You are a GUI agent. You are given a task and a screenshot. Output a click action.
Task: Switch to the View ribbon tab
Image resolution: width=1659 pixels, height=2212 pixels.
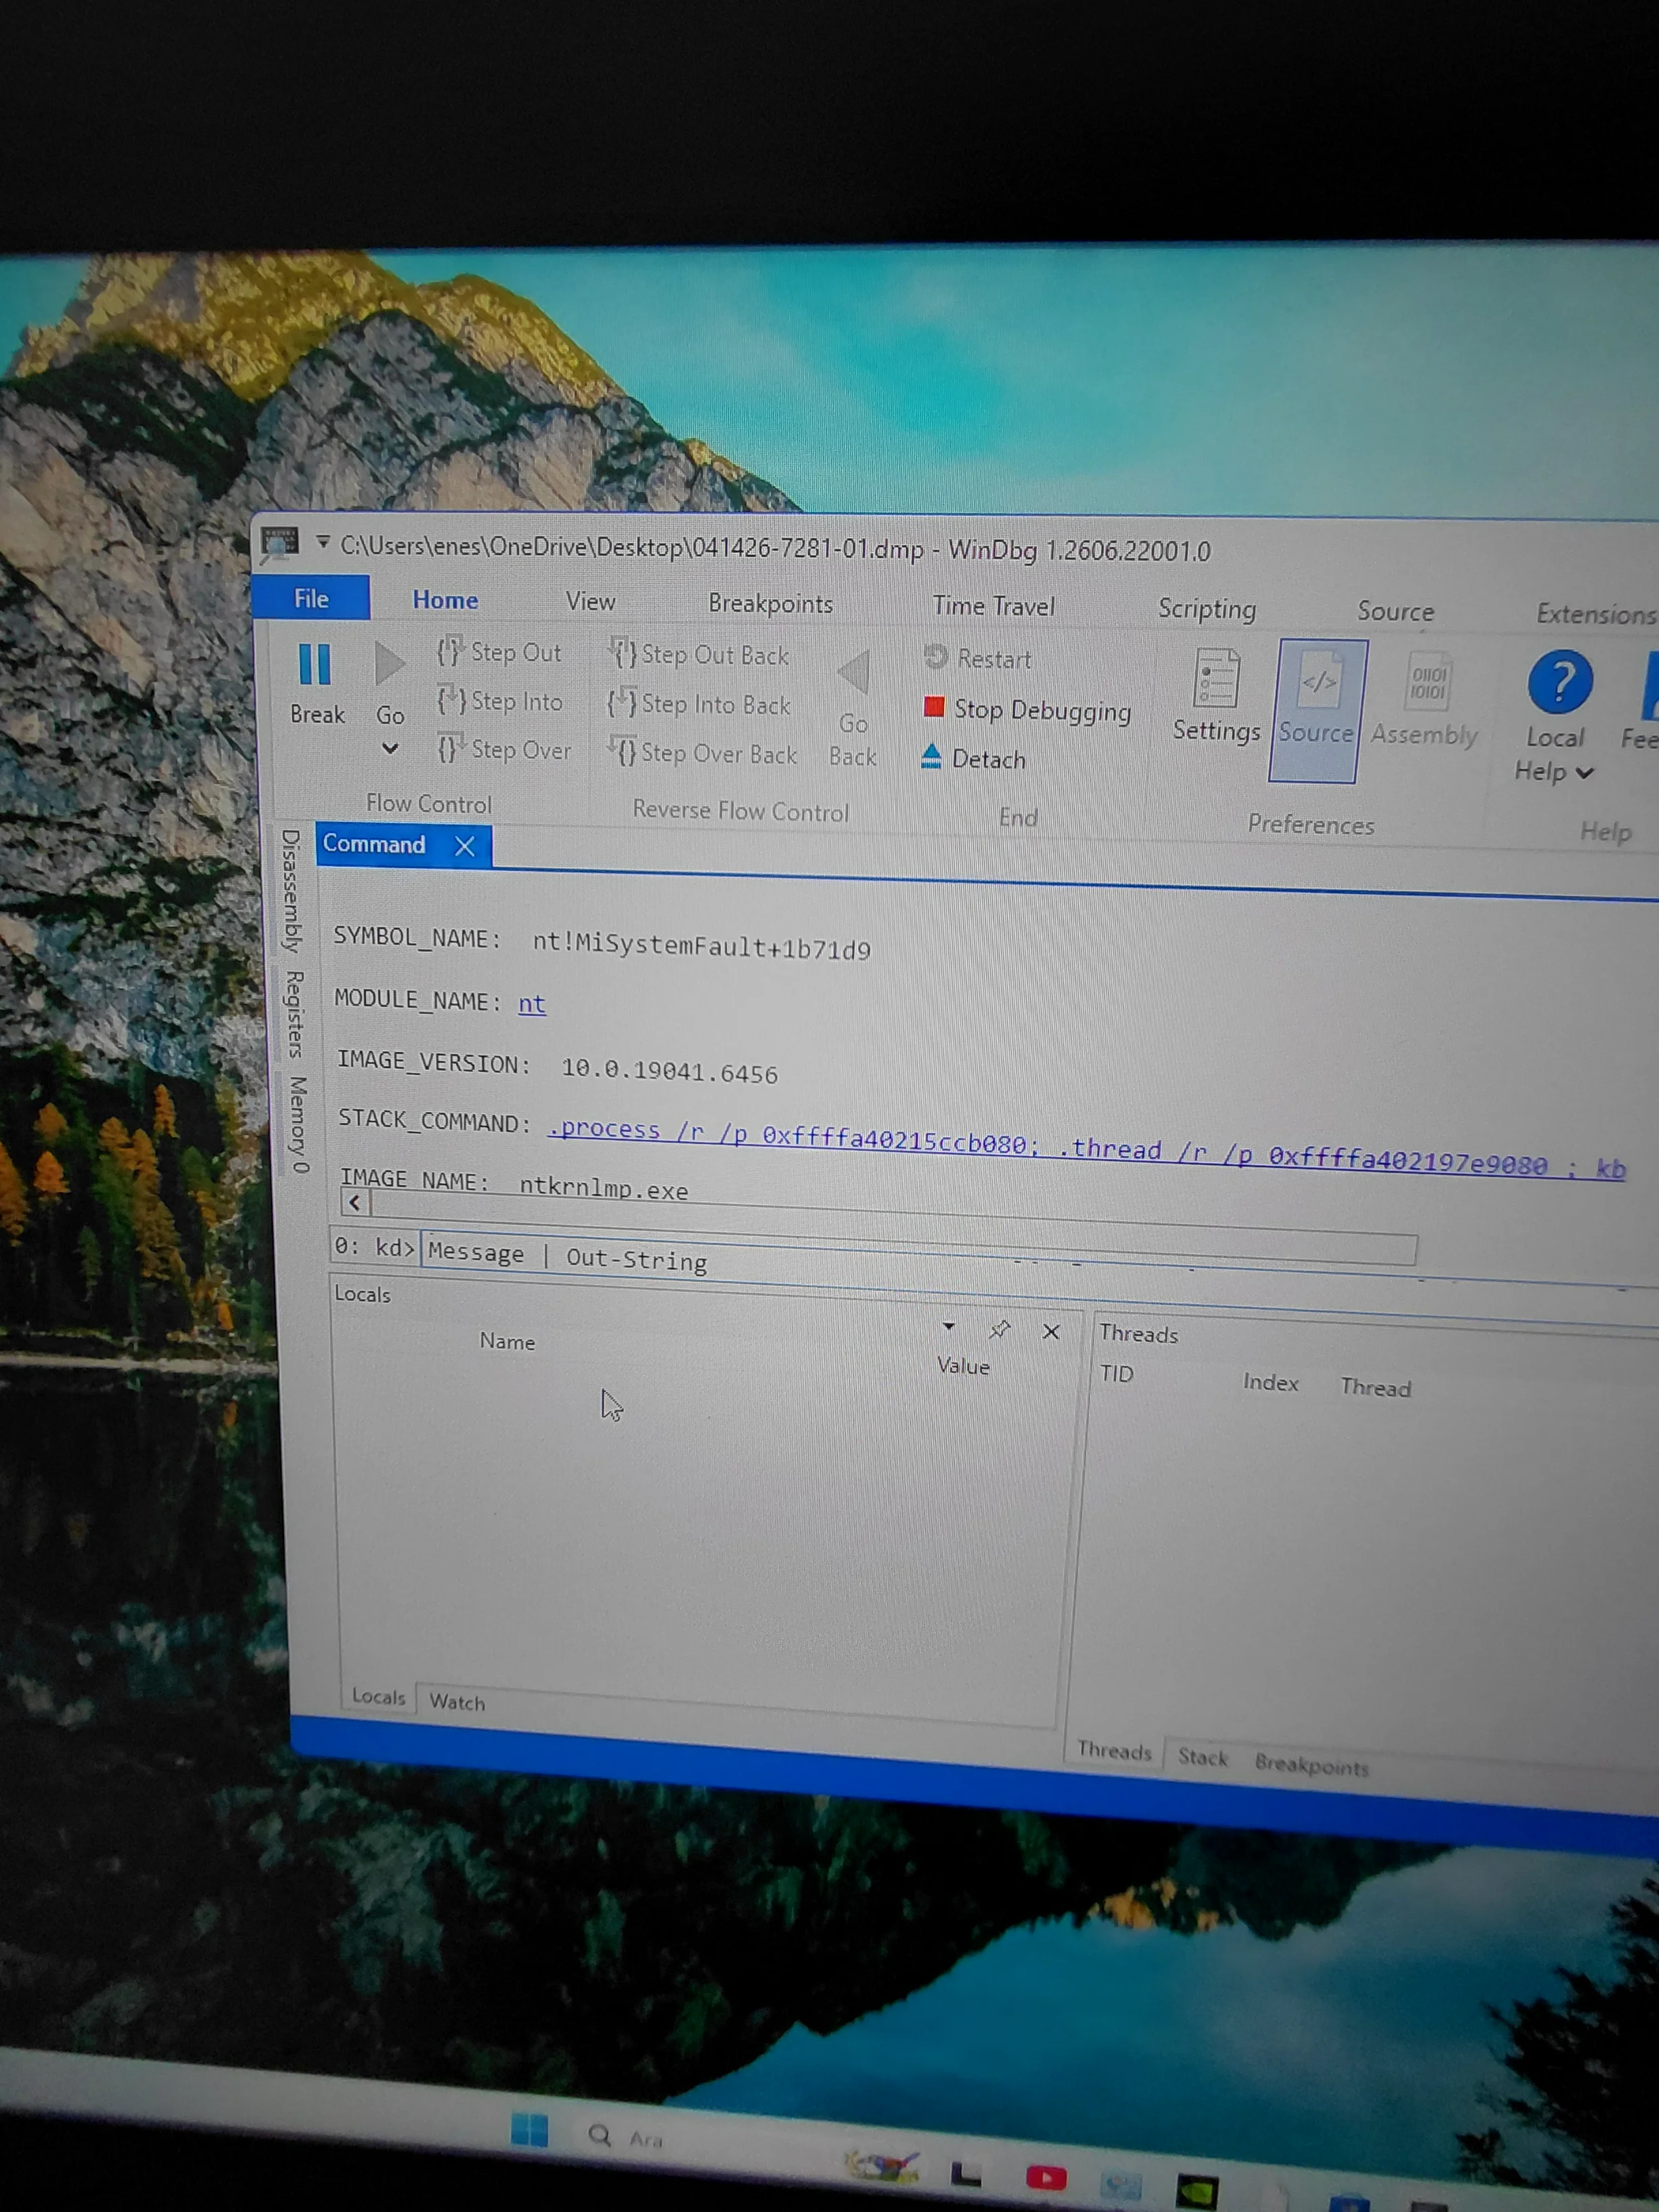coord(590,602)
